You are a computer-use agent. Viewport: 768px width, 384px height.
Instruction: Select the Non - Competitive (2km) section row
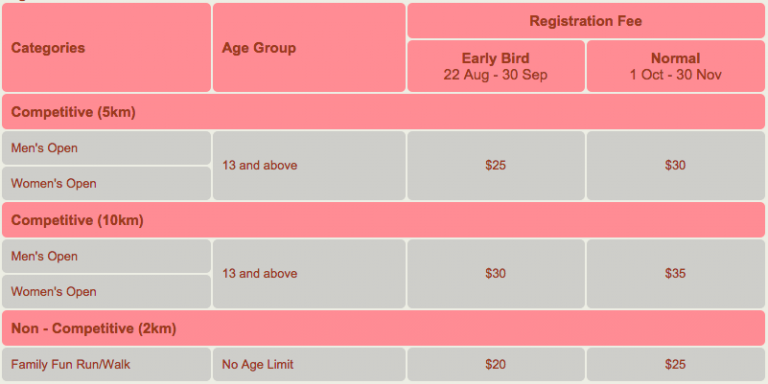point(383,328)
